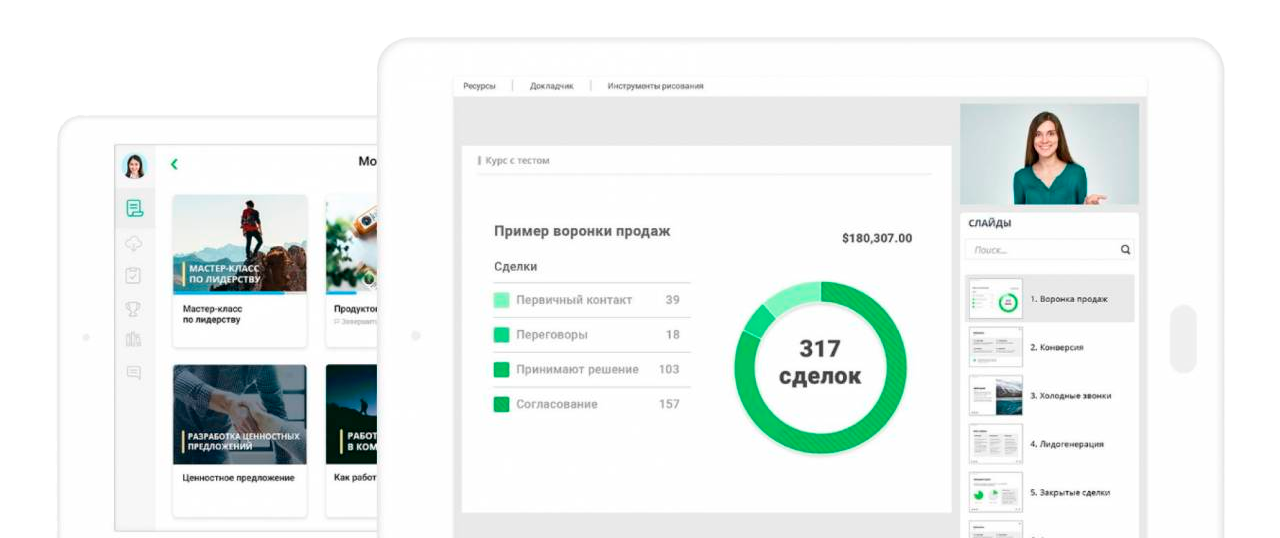The image size is (1280, 538).
Task: Click the presenter video thumbnail
Action: (1049, 154)
